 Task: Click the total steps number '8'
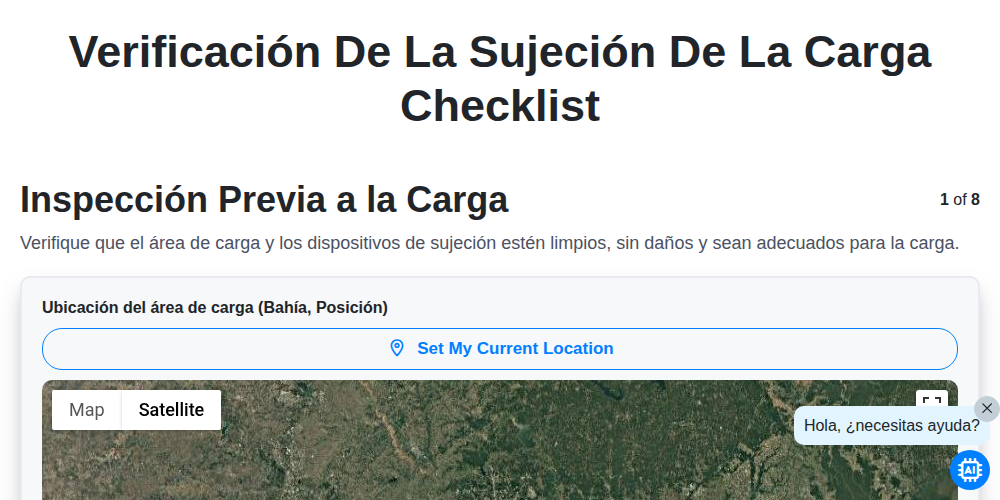(975, 200)
